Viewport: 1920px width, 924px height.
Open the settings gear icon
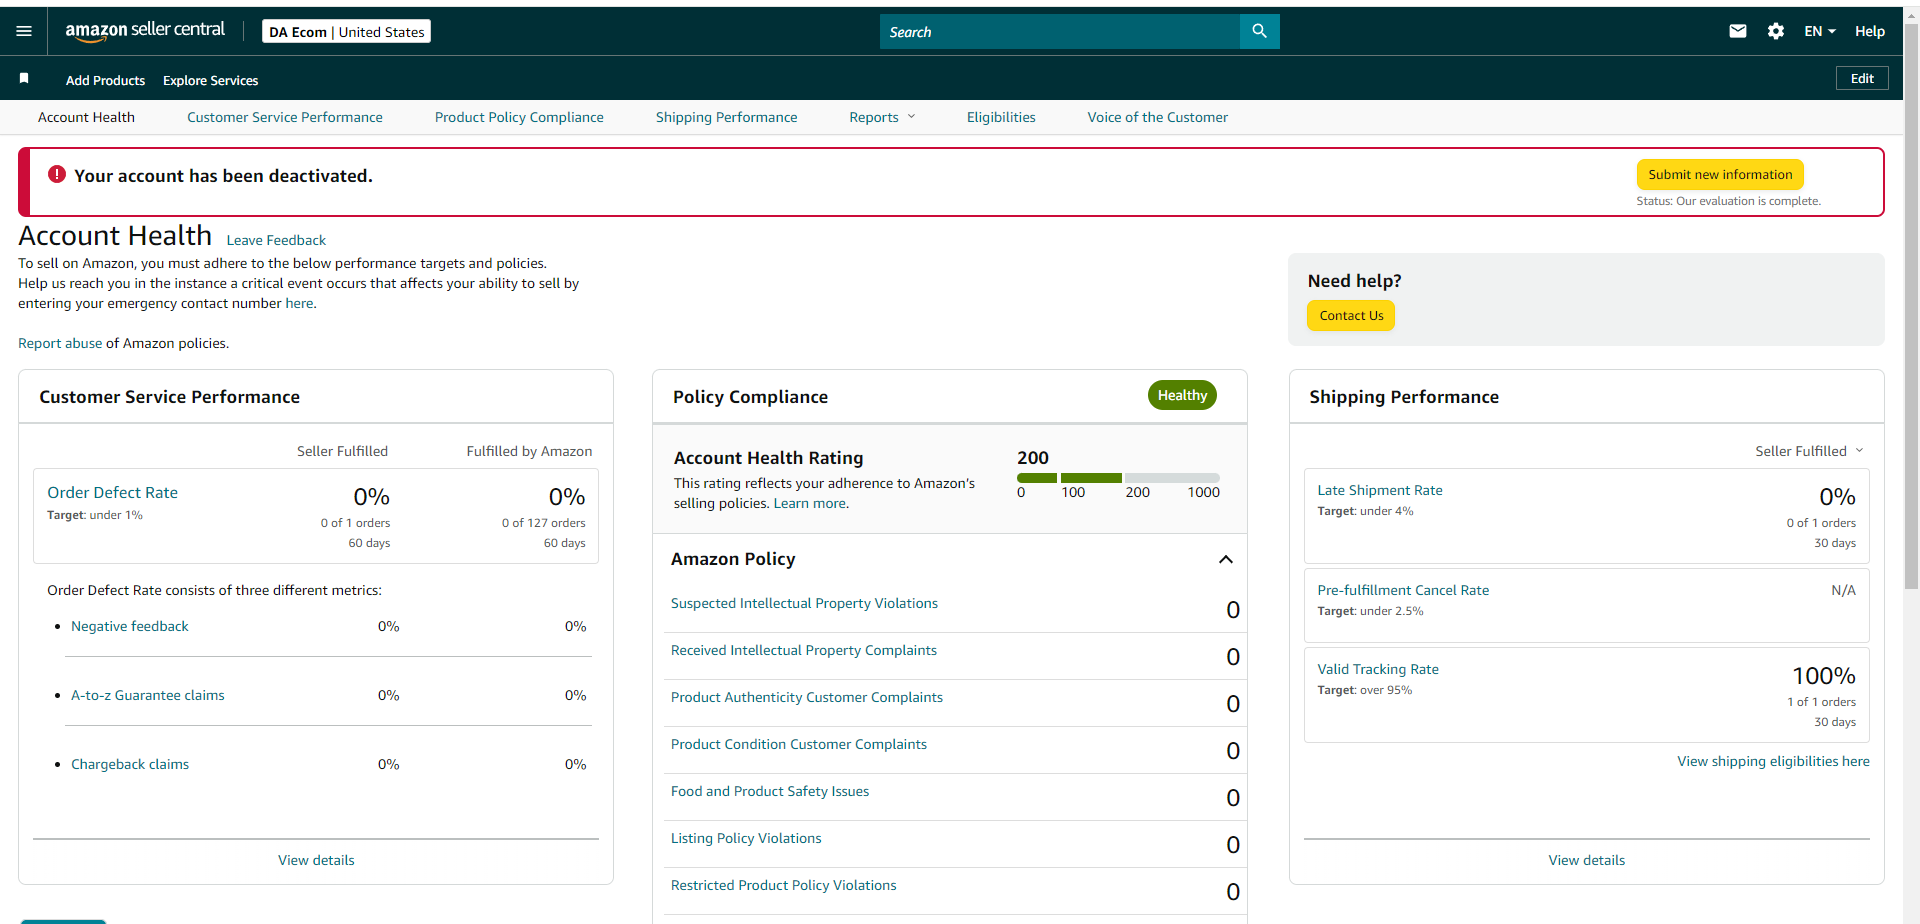1776,31
